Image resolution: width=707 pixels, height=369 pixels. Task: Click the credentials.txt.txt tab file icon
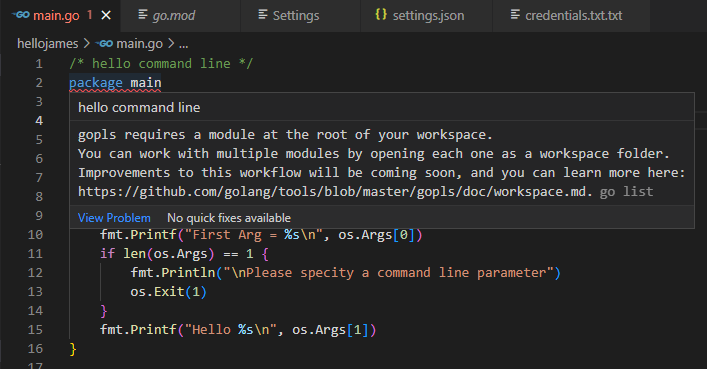(x=515, y=15)
